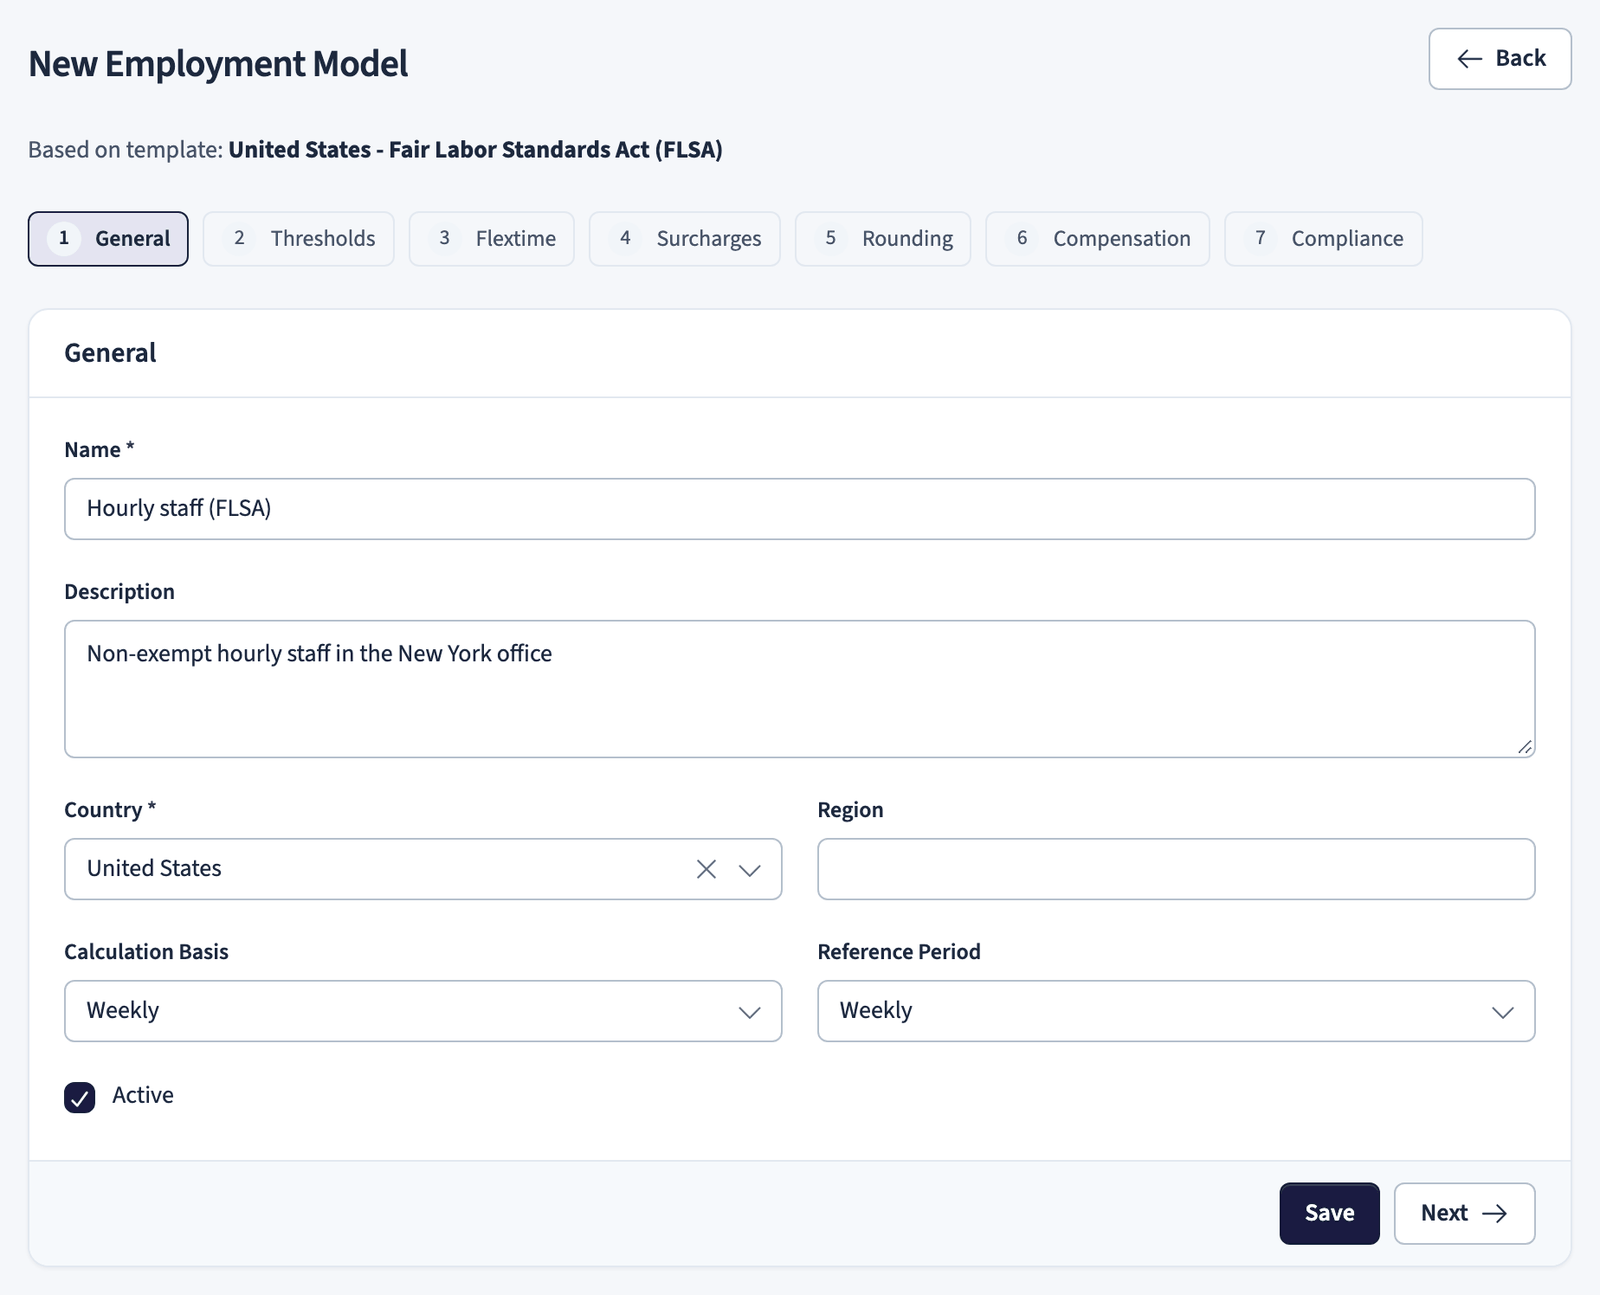Click into the Description textarea

click(x=800, y=689)
